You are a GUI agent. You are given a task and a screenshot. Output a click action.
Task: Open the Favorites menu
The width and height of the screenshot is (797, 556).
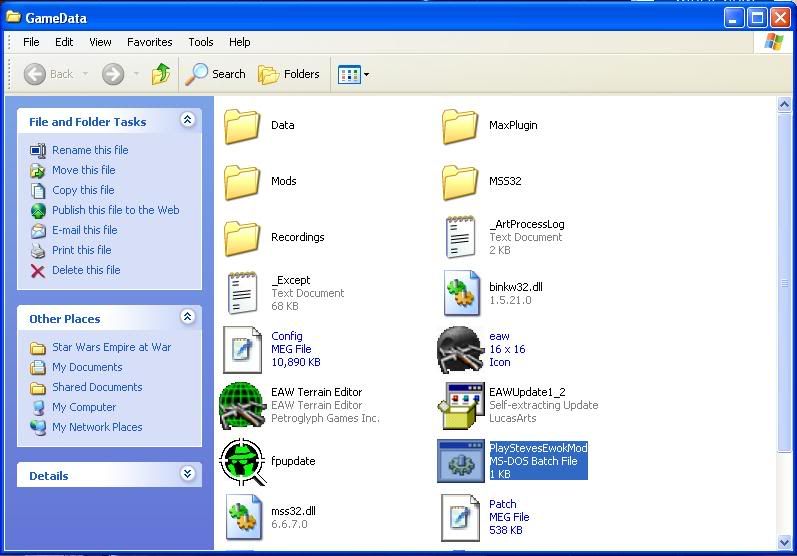[149, 42]
